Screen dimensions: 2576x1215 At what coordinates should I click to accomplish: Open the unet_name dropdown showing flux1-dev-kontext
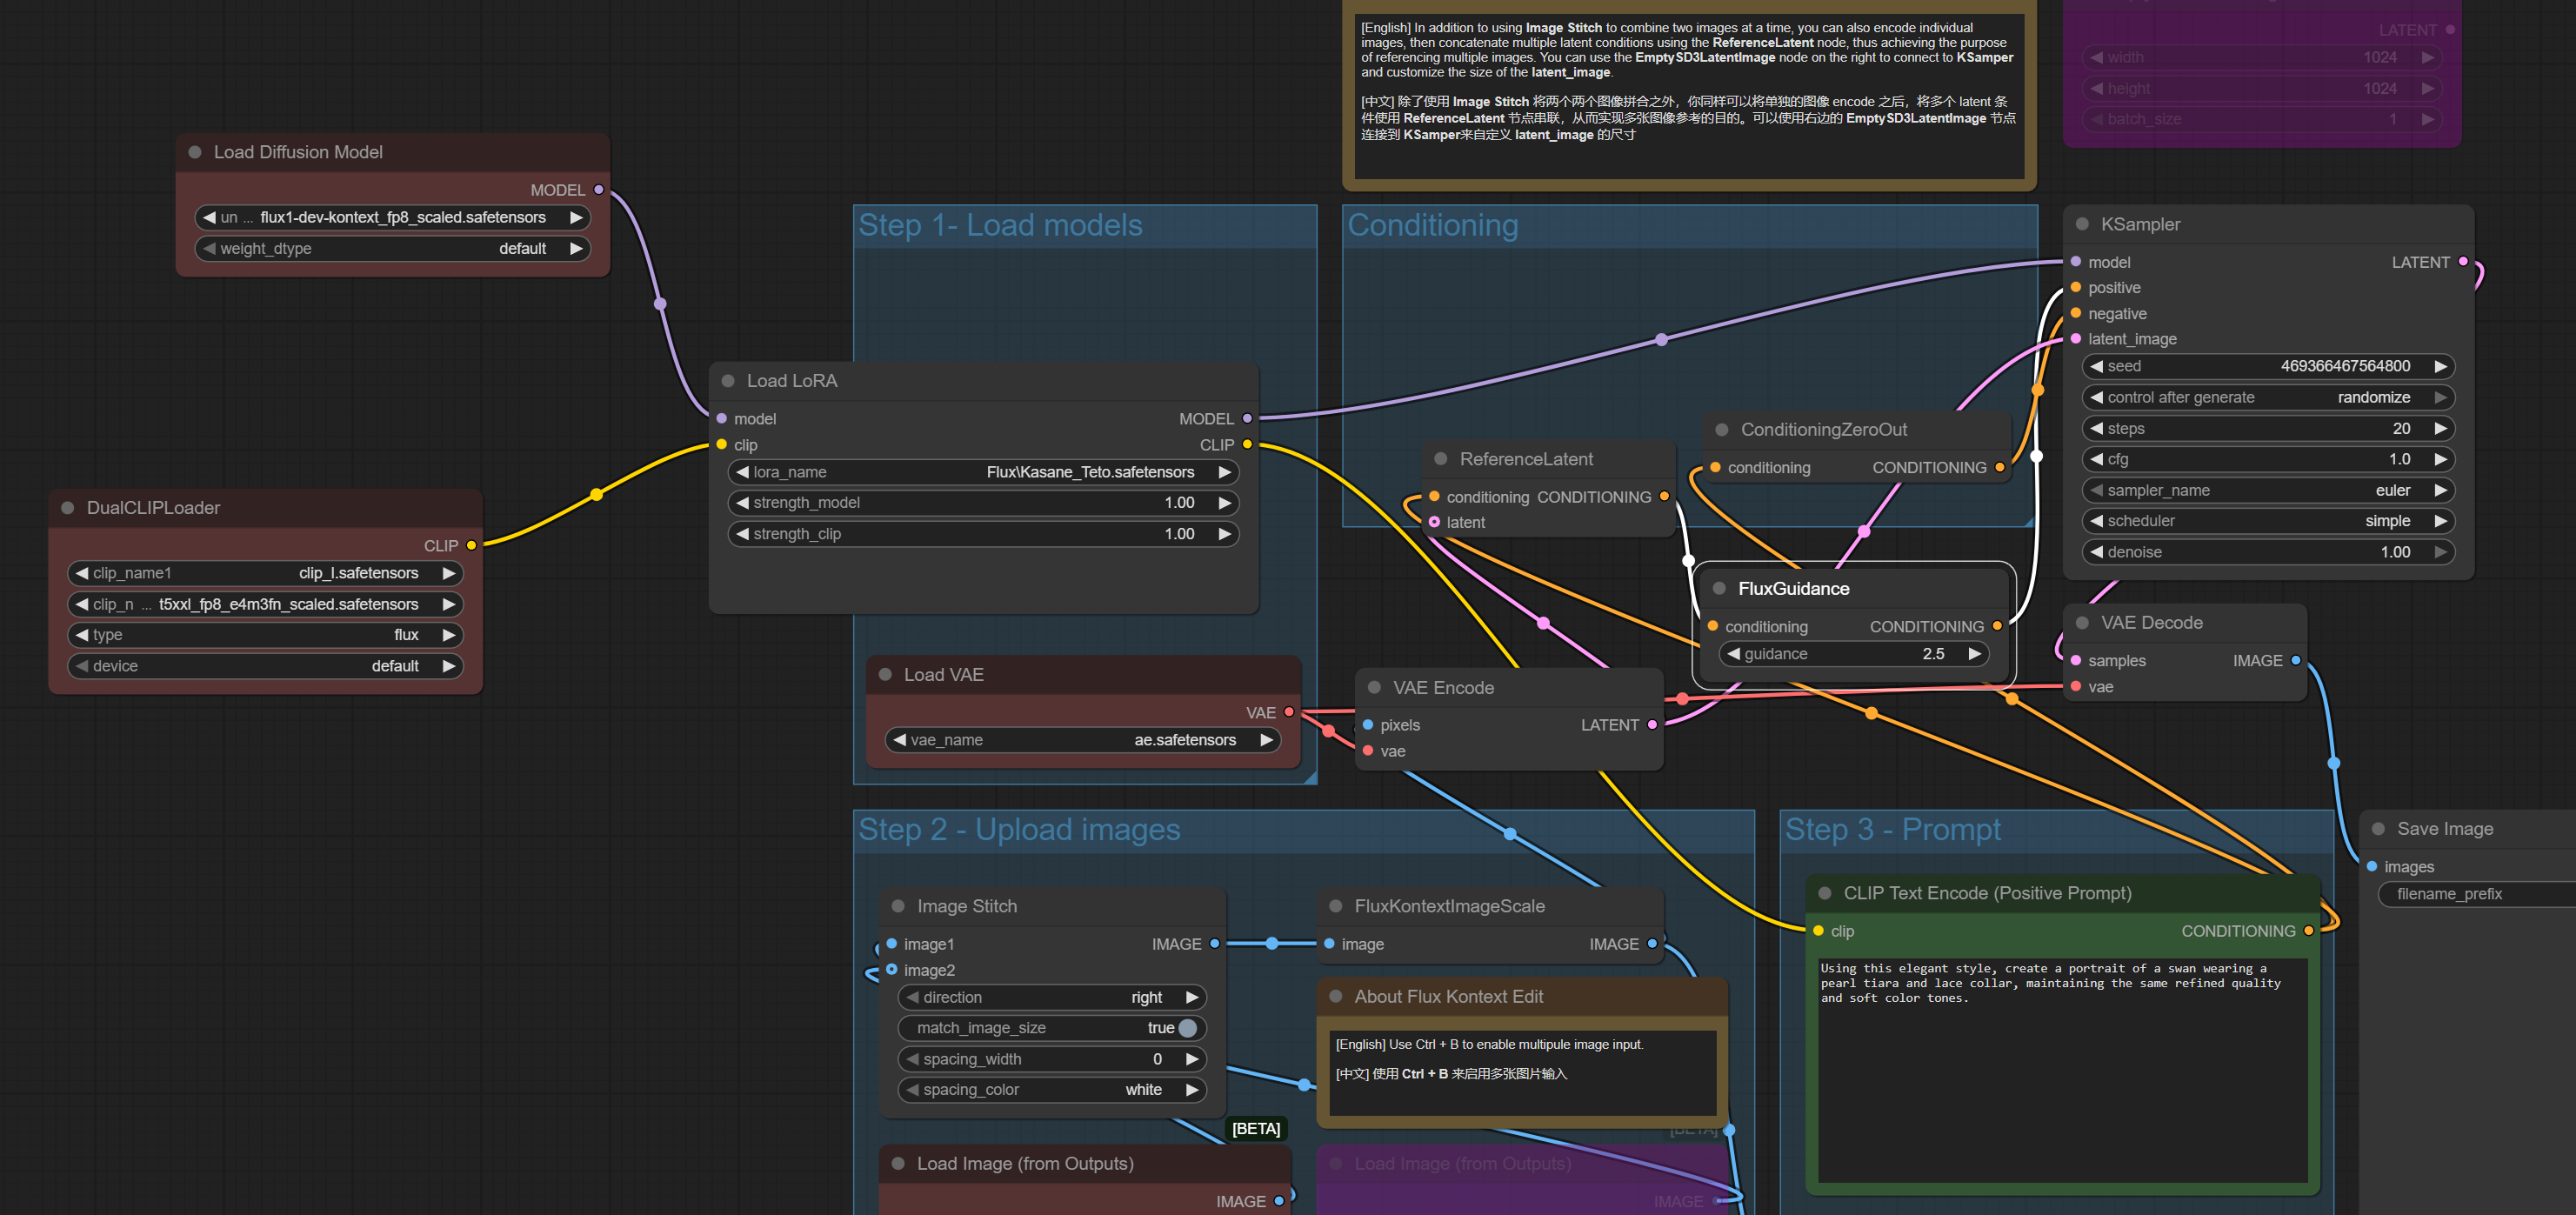tap(392, 218)
